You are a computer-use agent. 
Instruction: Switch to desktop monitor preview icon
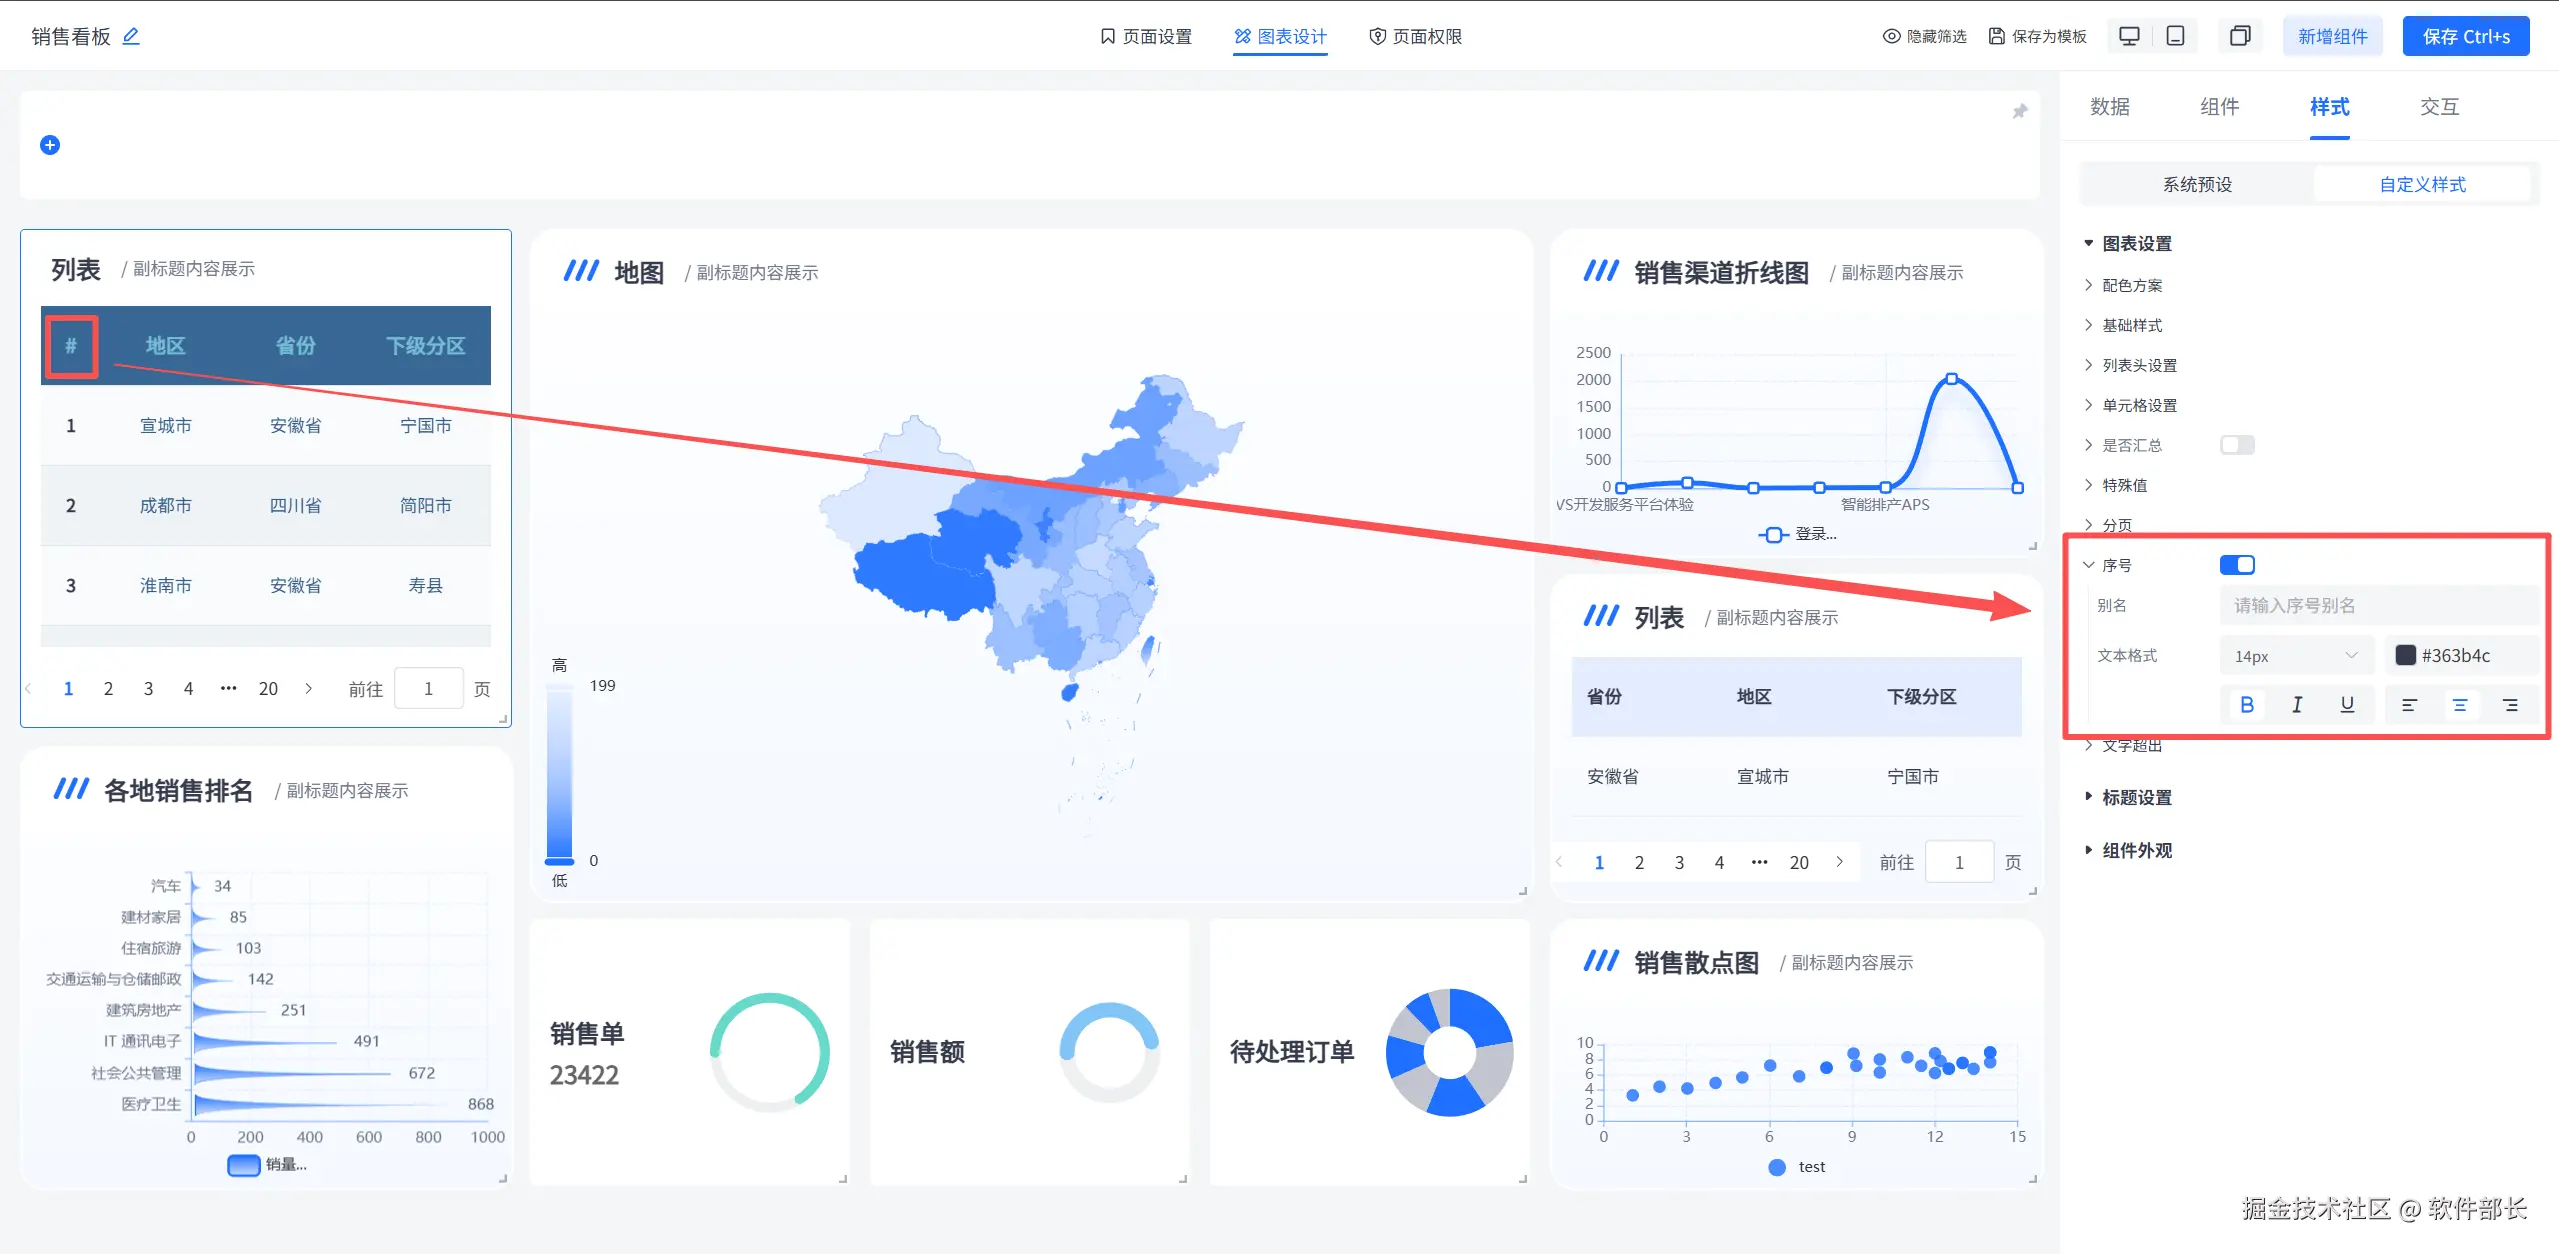point(2129,36)
